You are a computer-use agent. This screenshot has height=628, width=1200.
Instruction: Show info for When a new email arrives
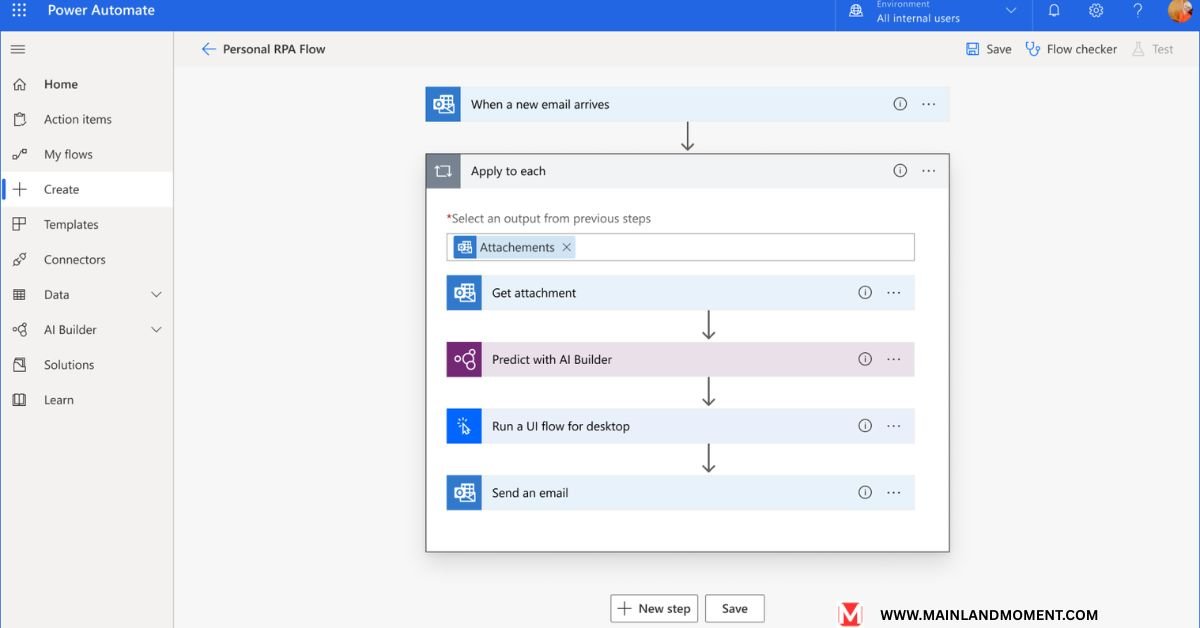click(x=900, y=104)
